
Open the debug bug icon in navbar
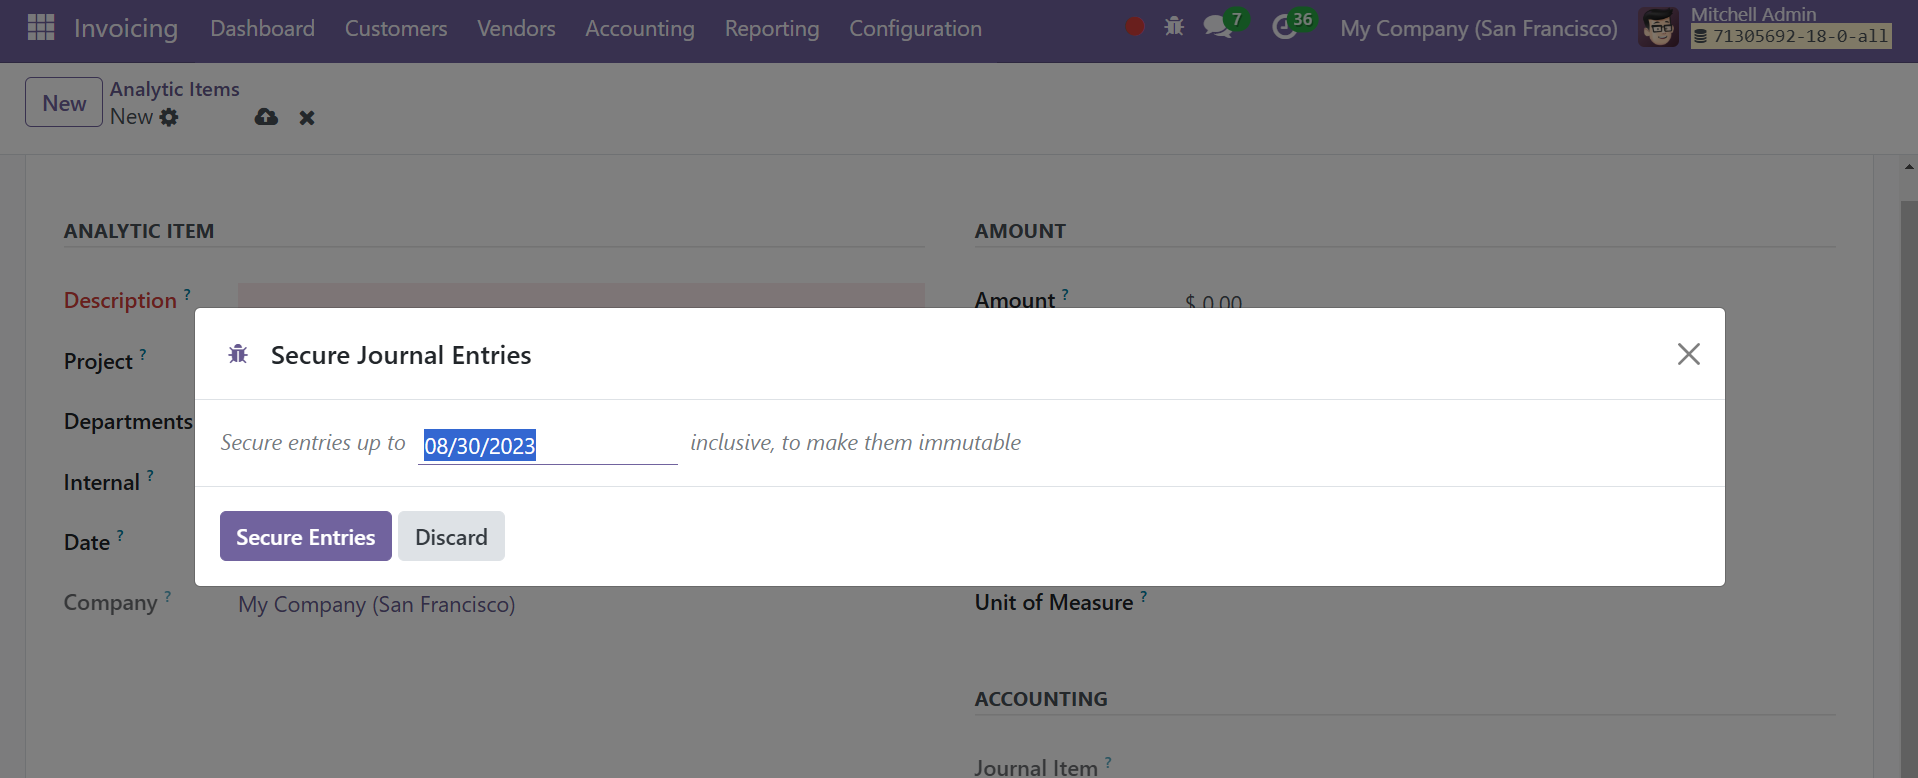tap(1174, 27)
